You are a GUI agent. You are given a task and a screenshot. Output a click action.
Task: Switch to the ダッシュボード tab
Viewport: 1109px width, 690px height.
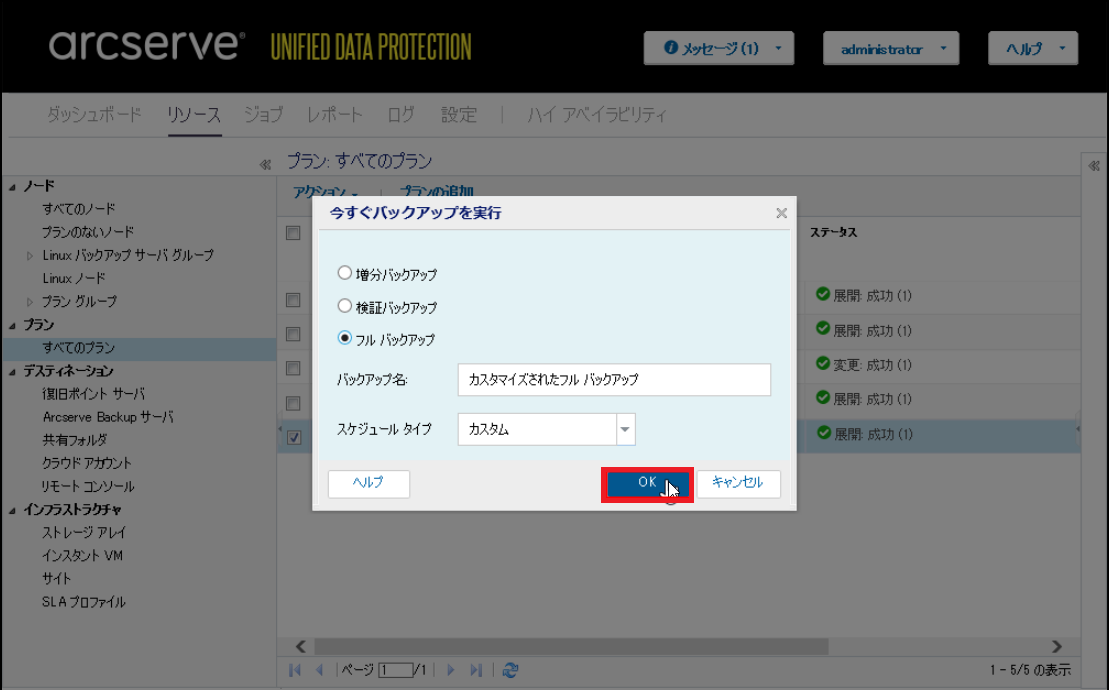[x=94, y=115]
